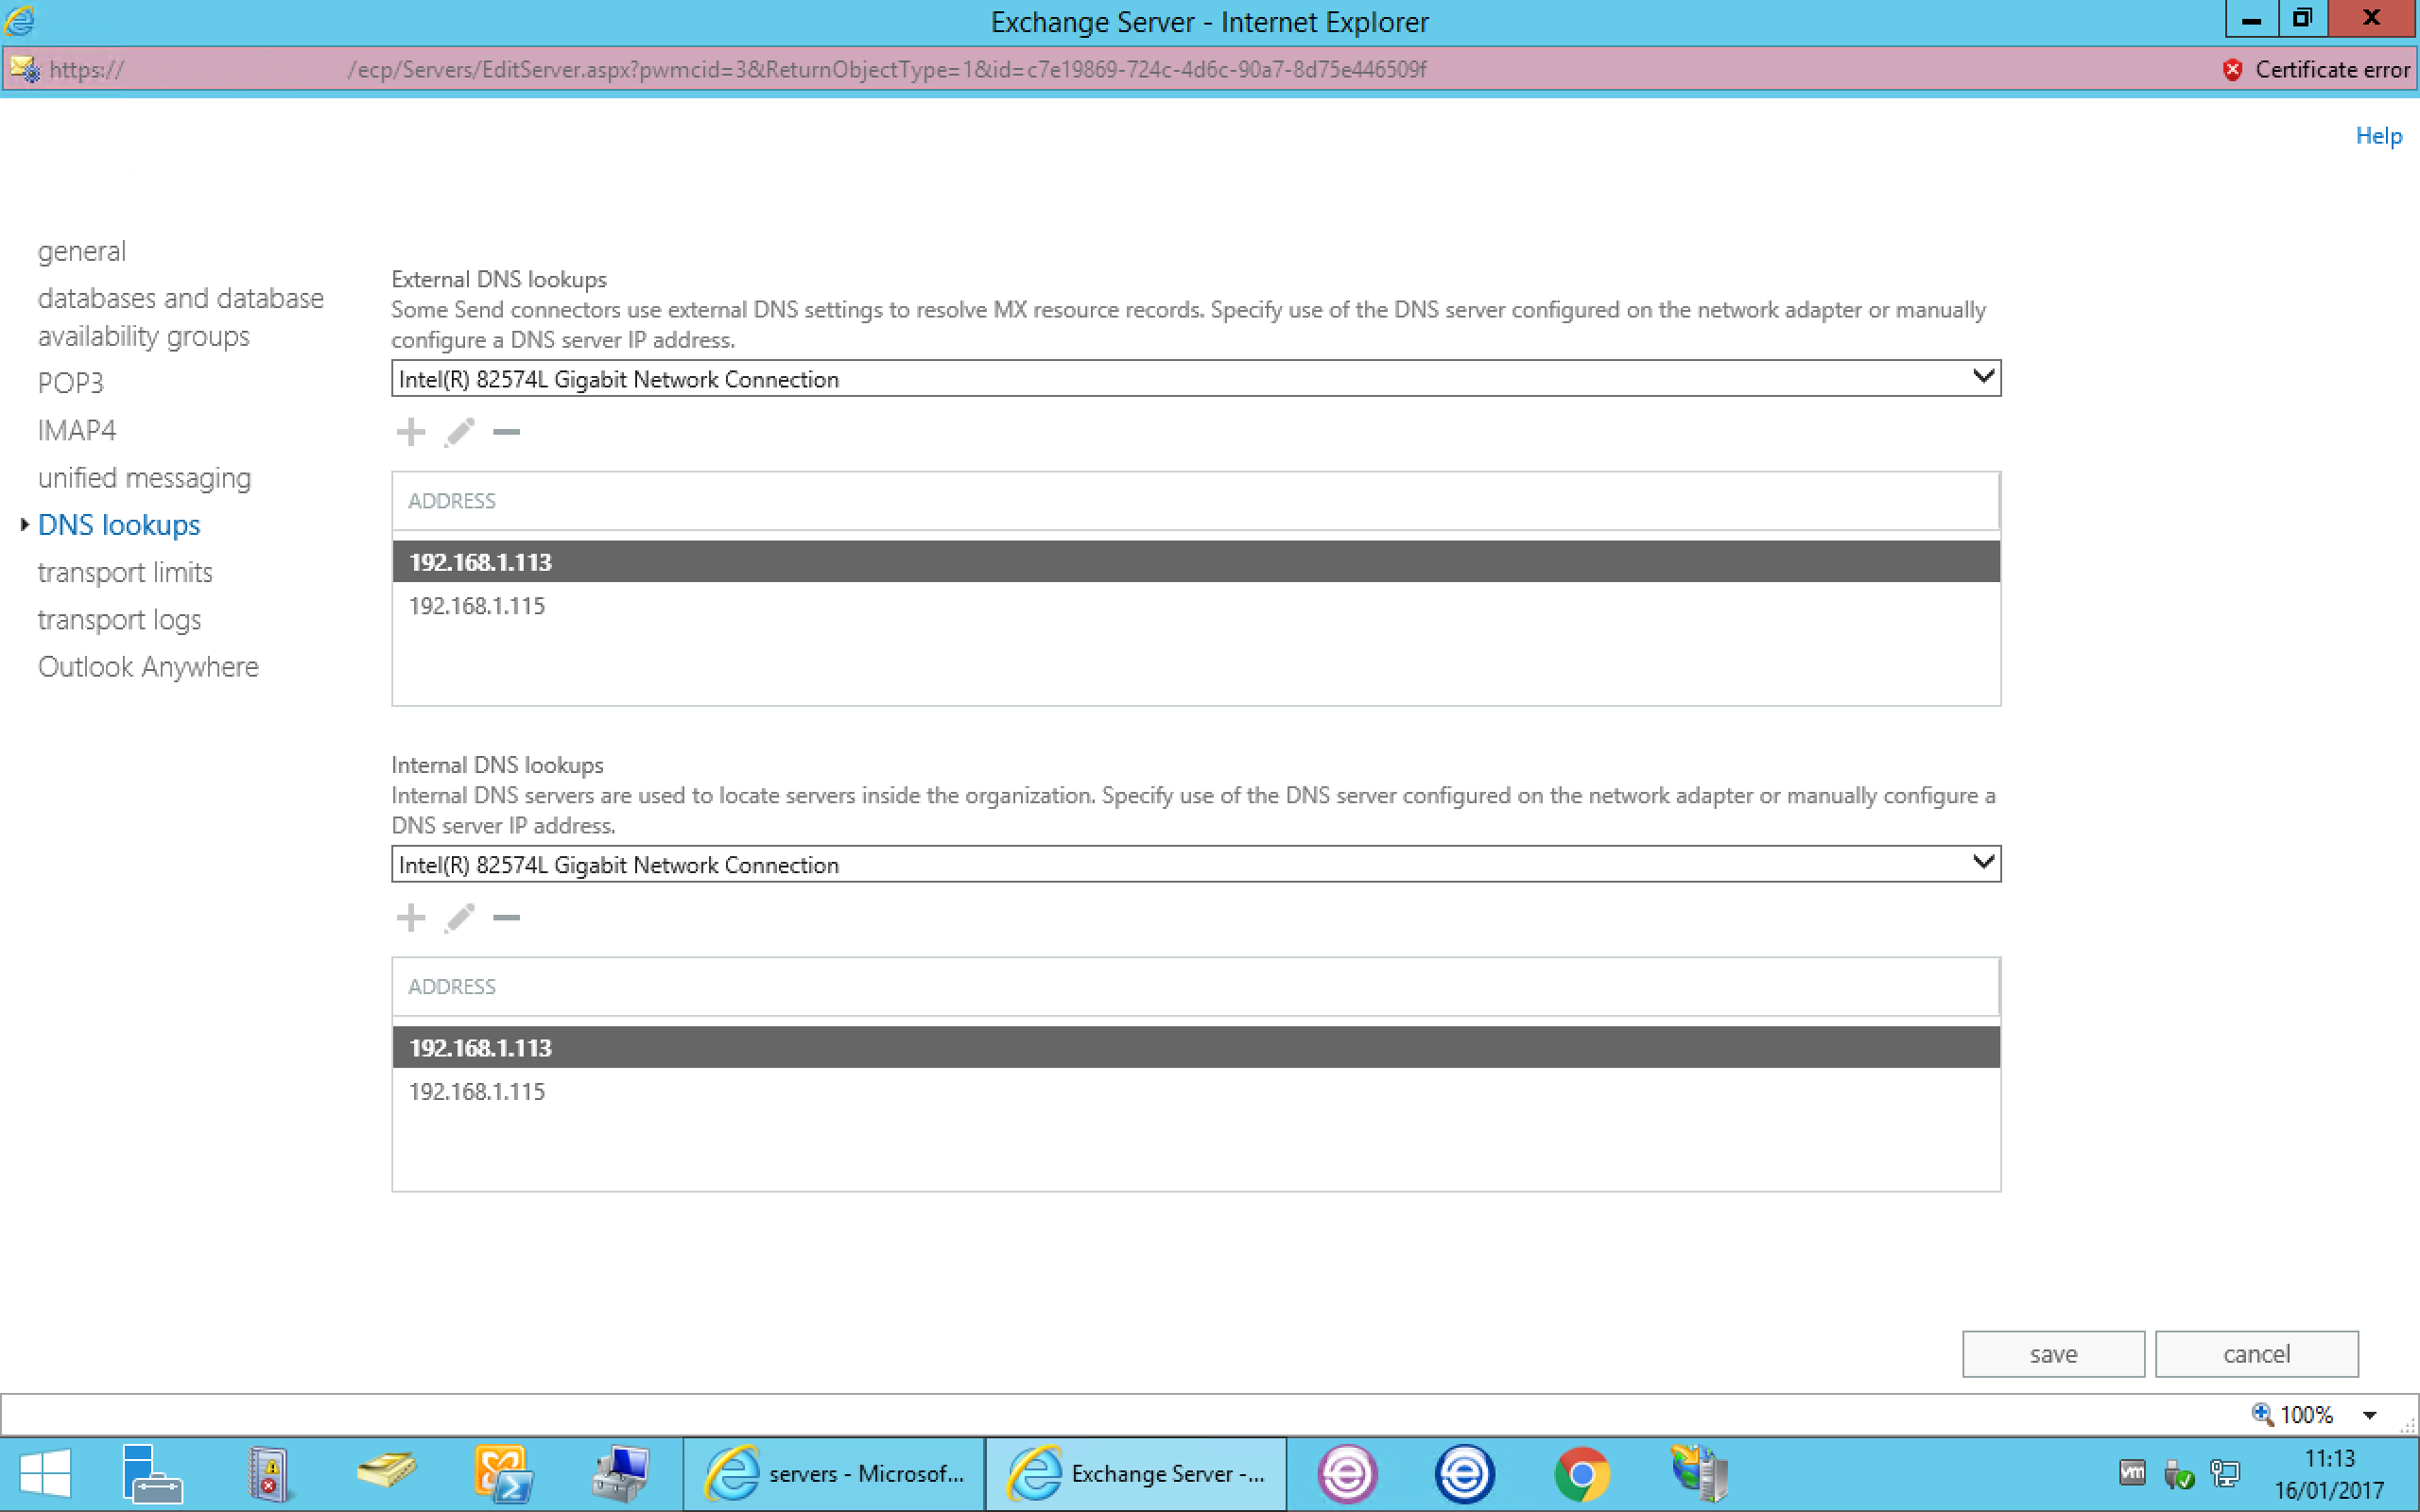Click the network status tray icon
2420x1512 pixels.
tap(2227, 1473)
